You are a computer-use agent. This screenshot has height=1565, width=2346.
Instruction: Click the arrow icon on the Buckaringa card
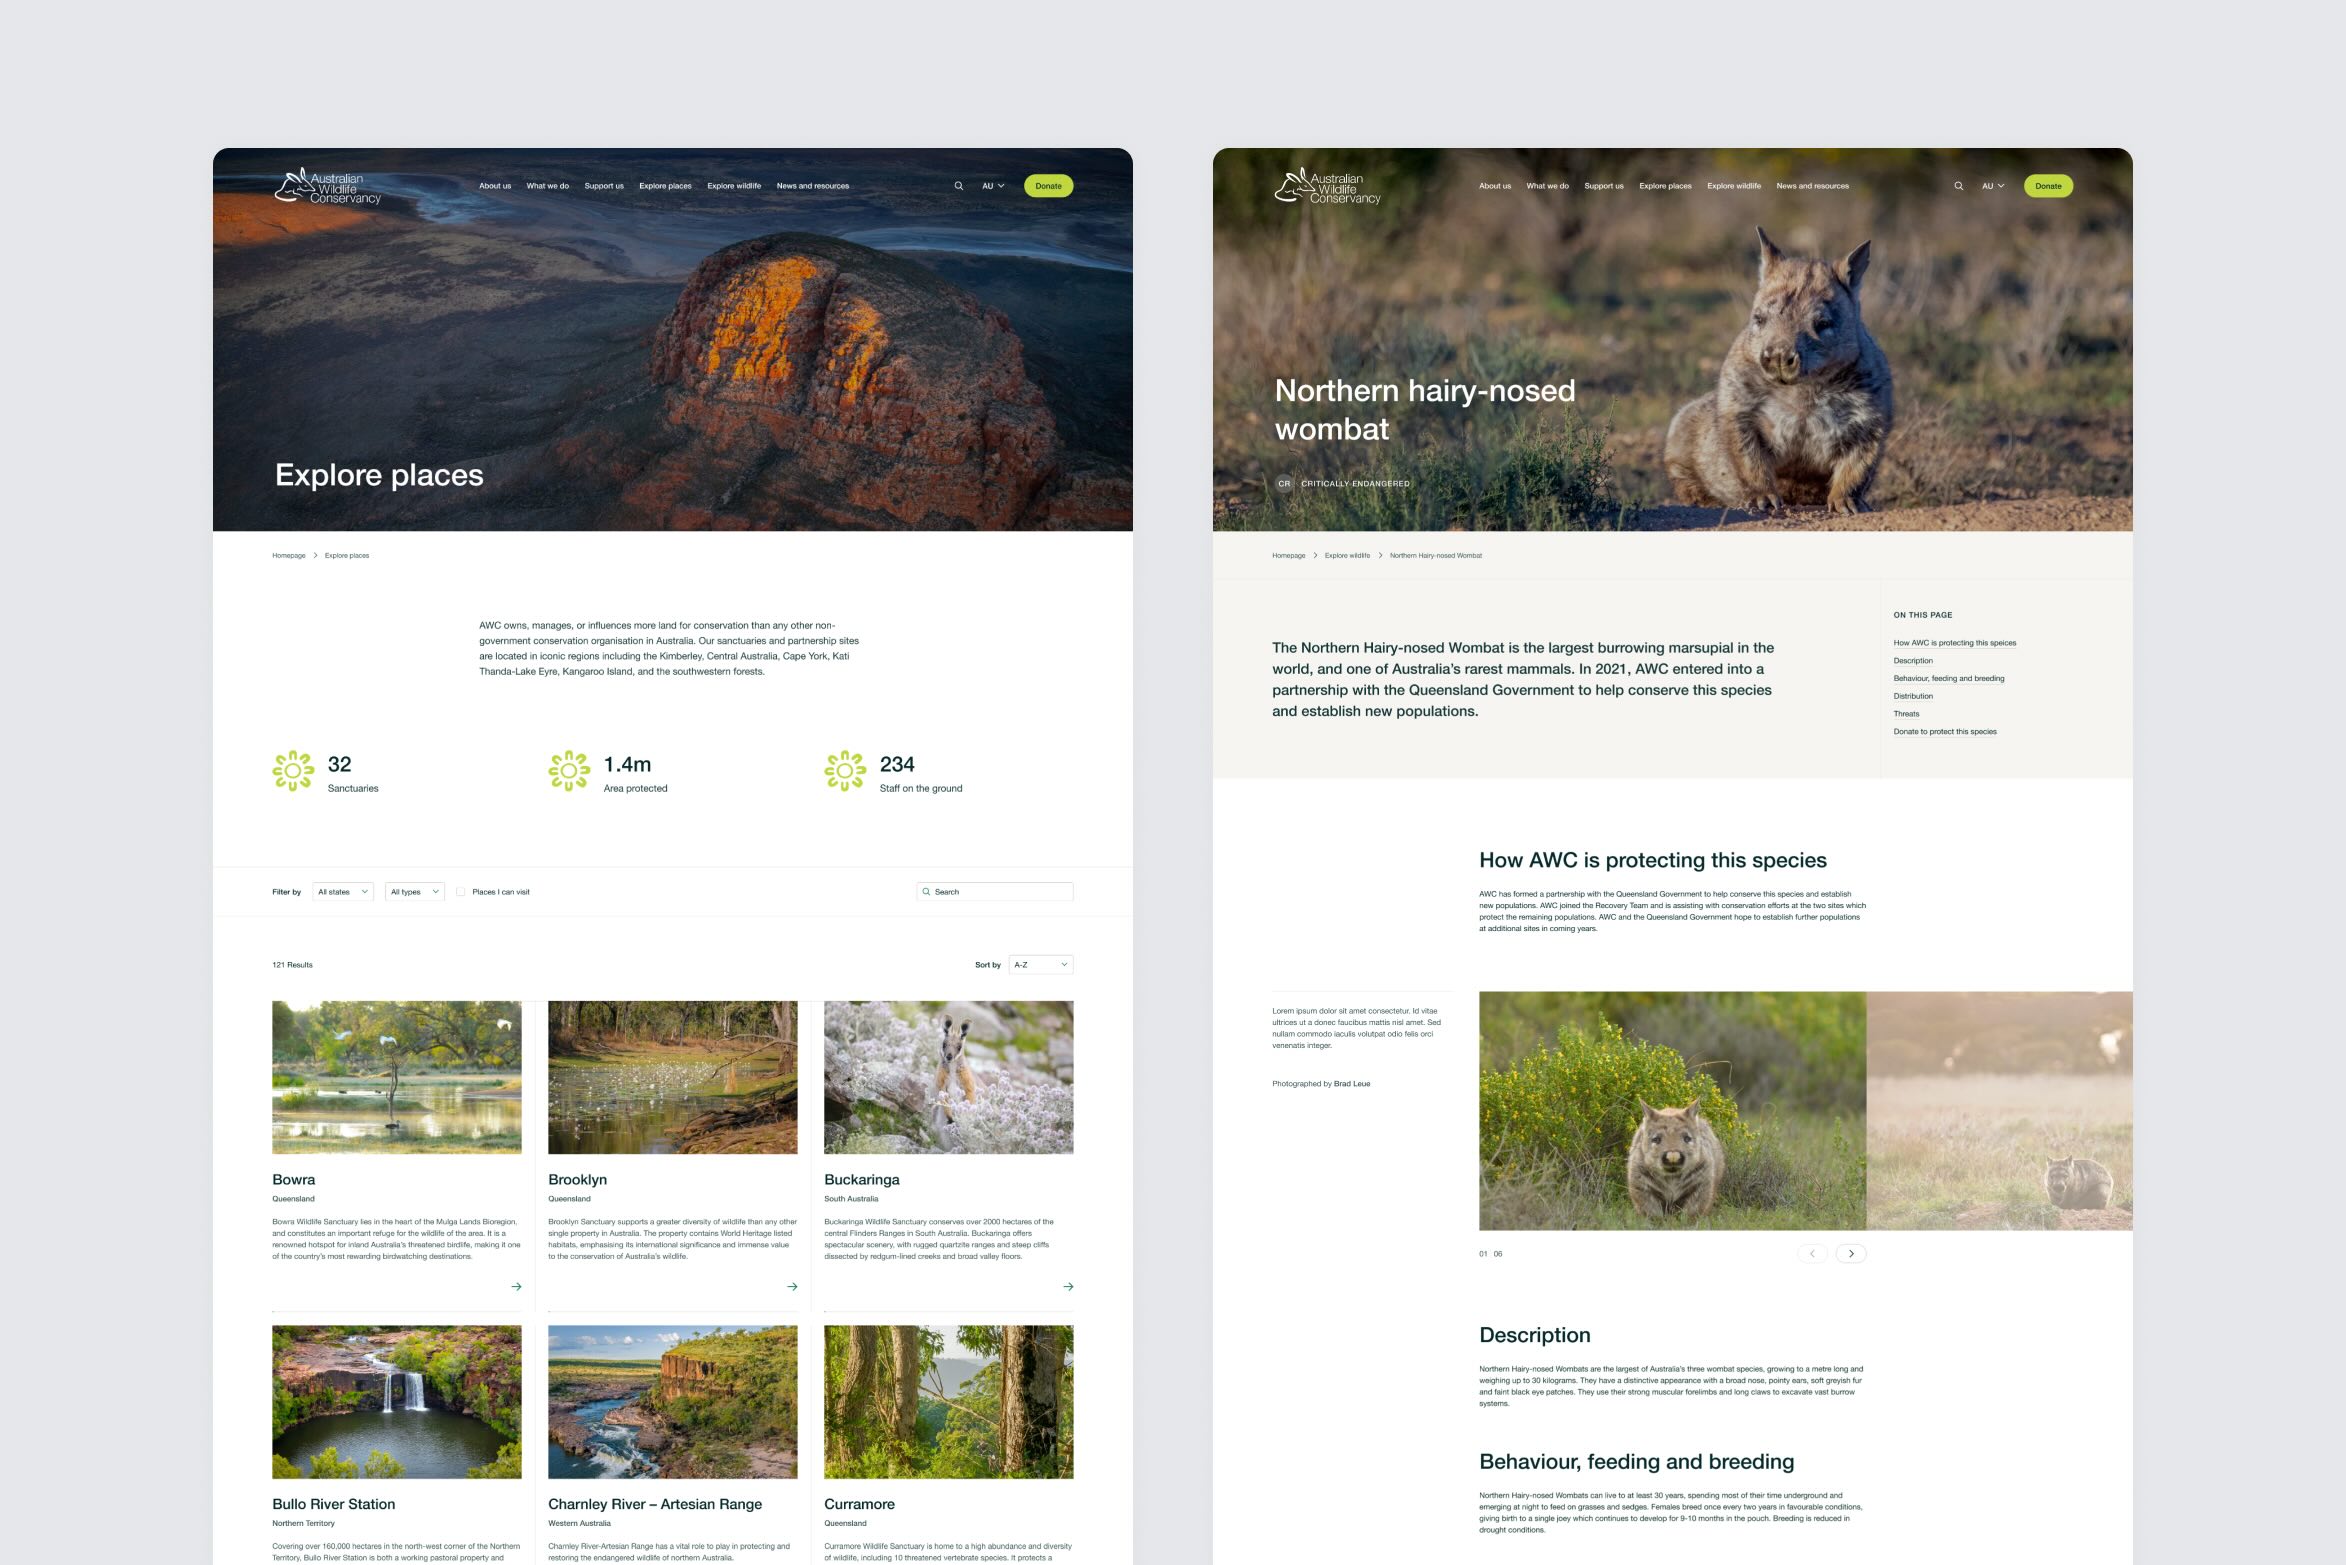pyautogui.click(x=1068, y=1286)
